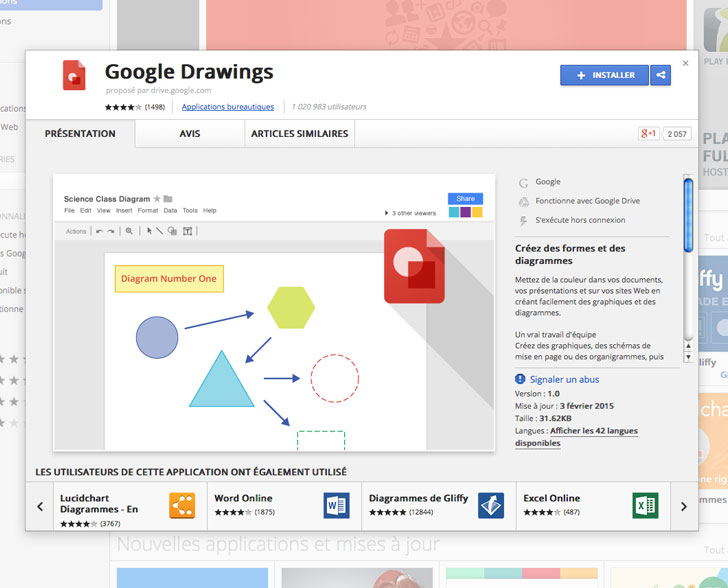Click the Science Class Diagram screenshot preview
The height and width of the screenshot is (588, 728).
pos(274,313)
